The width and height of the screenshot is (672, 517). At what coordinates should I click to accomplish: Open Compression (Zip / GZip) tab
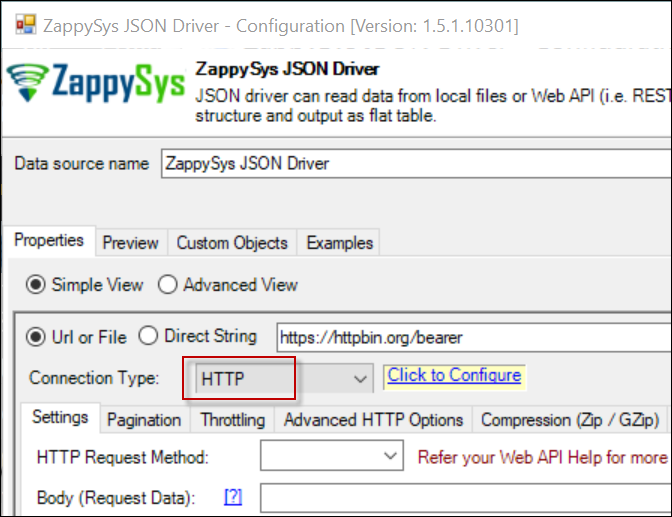[570, 420]
